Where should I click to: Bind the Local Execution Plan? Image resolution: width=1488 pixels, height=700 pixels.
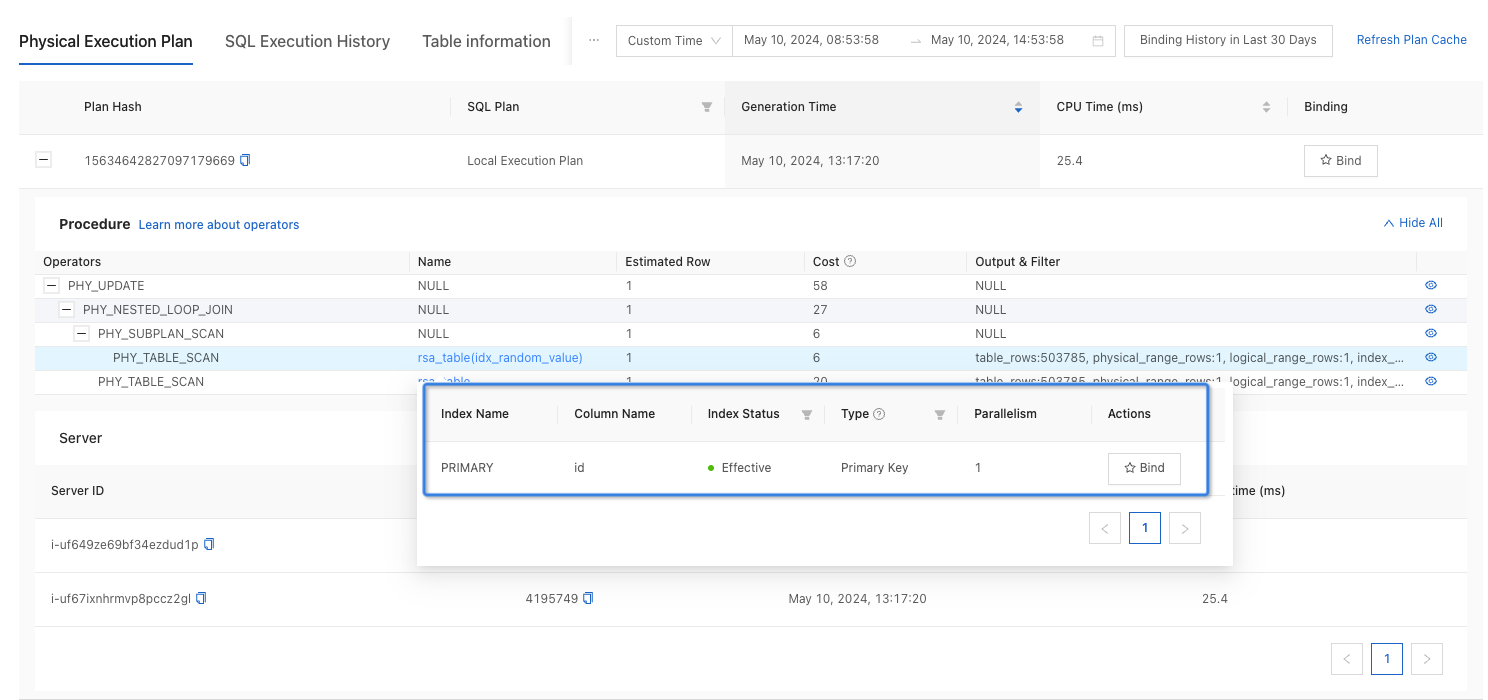(x=1340, y=160)
